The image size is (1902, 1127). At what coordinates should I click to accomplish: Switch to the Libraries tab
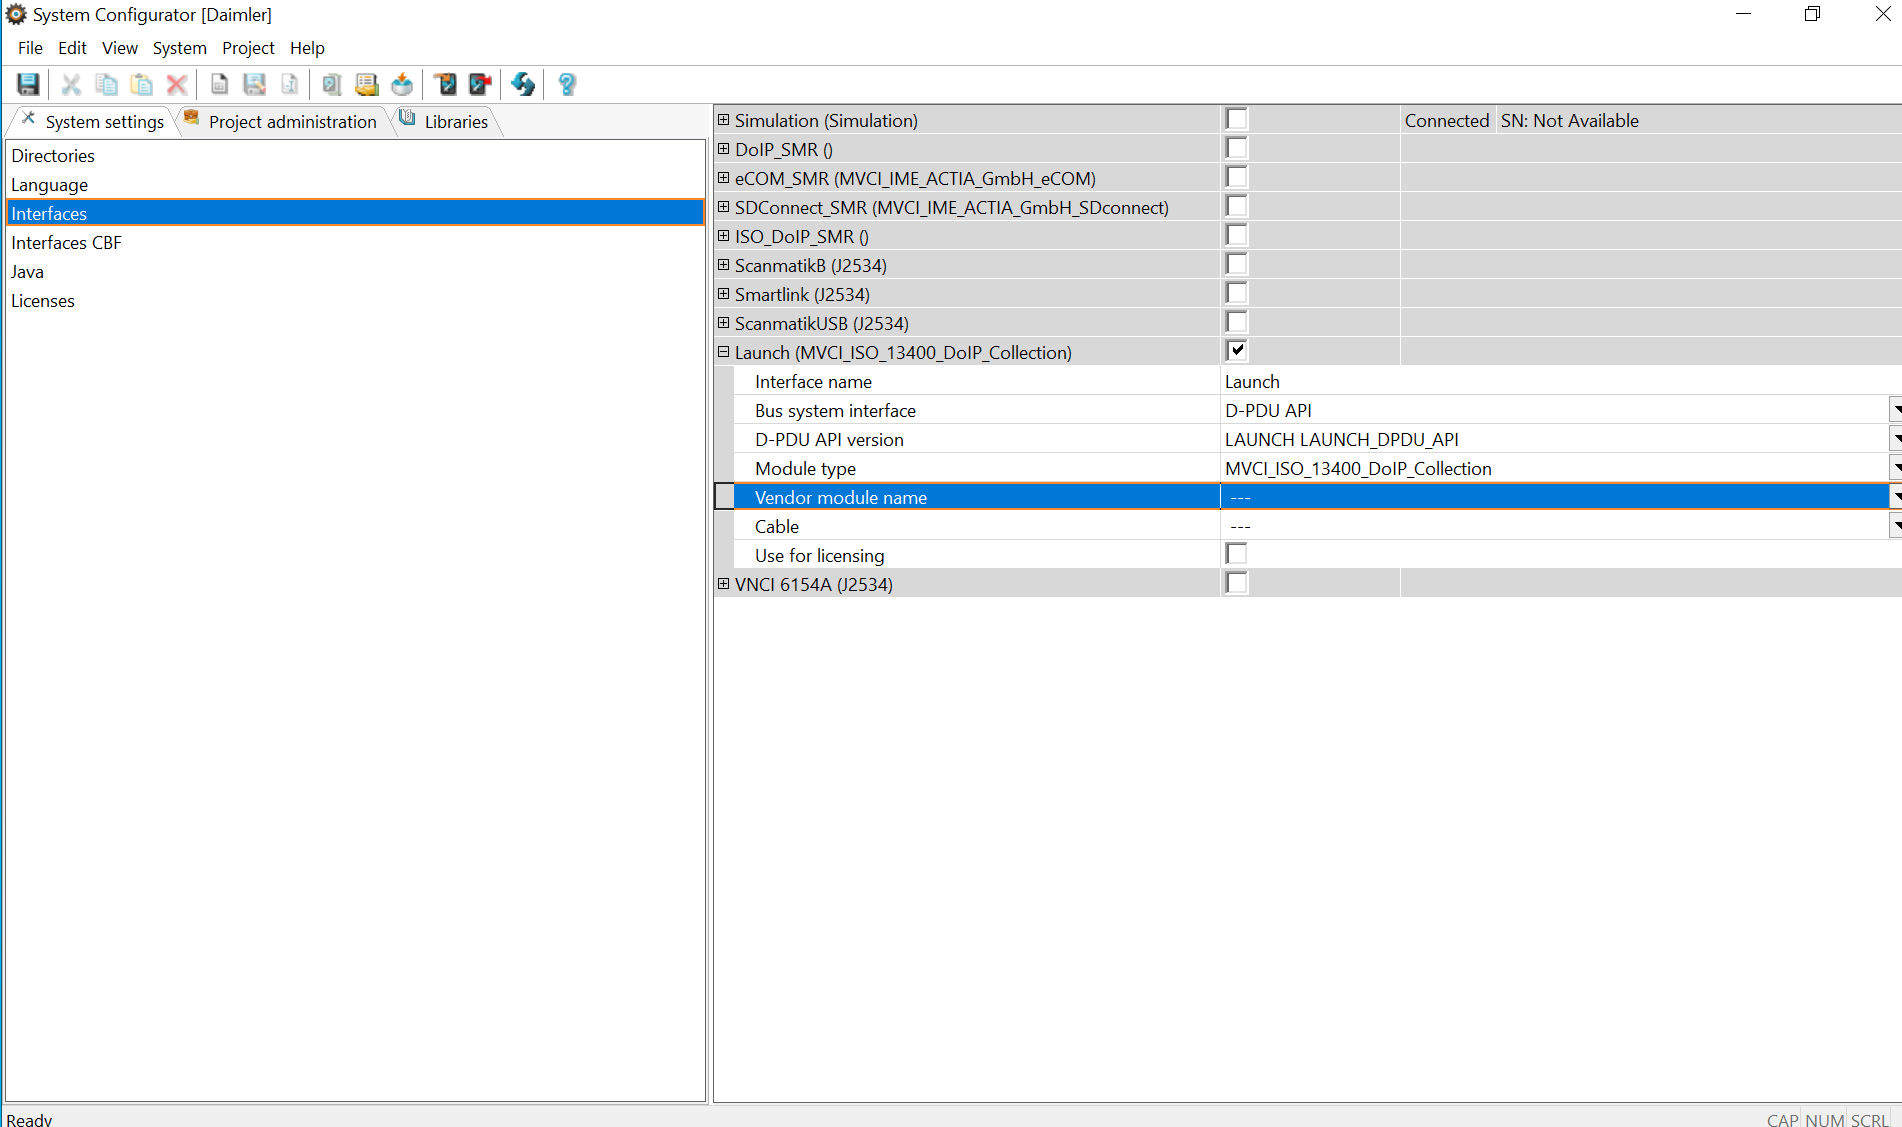pyautogui.click(x=445, y=121)
